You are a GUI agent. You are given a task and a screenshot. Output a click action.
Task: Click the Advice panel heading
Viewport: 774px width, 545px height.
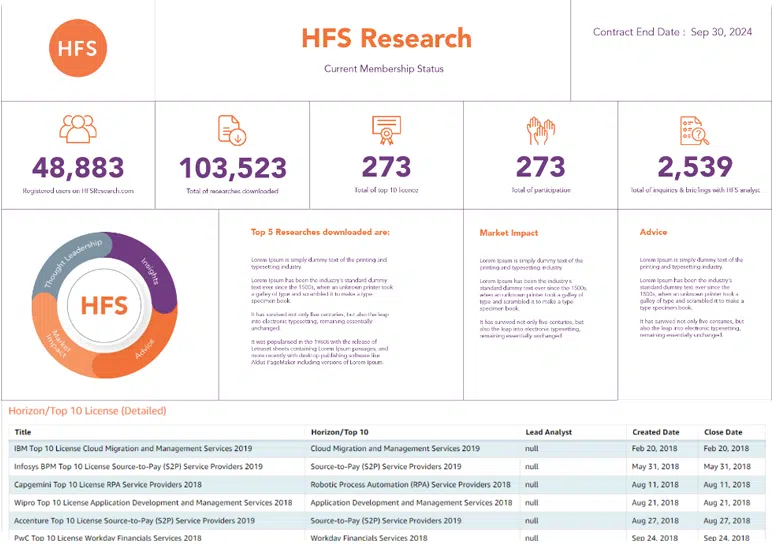pyautogui.click(x=653, y=232)
